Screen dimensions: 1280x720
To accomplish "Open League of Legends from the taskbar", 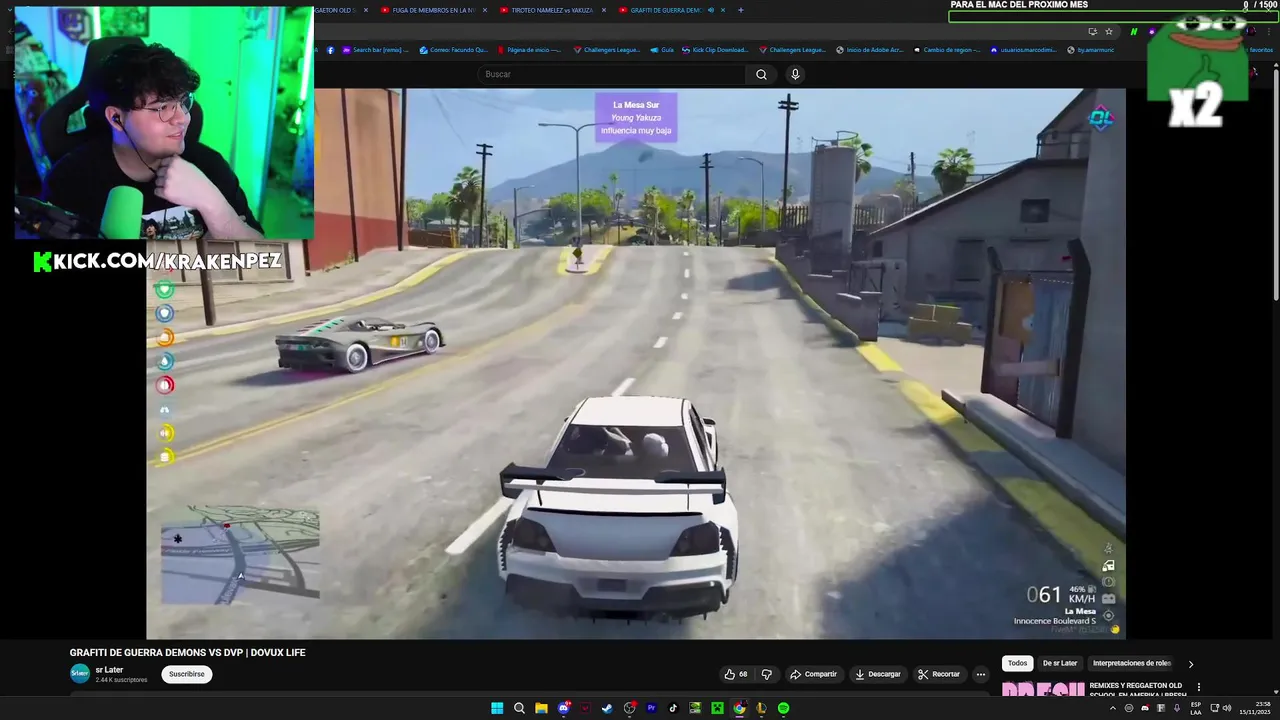I will tap(761, 708).
